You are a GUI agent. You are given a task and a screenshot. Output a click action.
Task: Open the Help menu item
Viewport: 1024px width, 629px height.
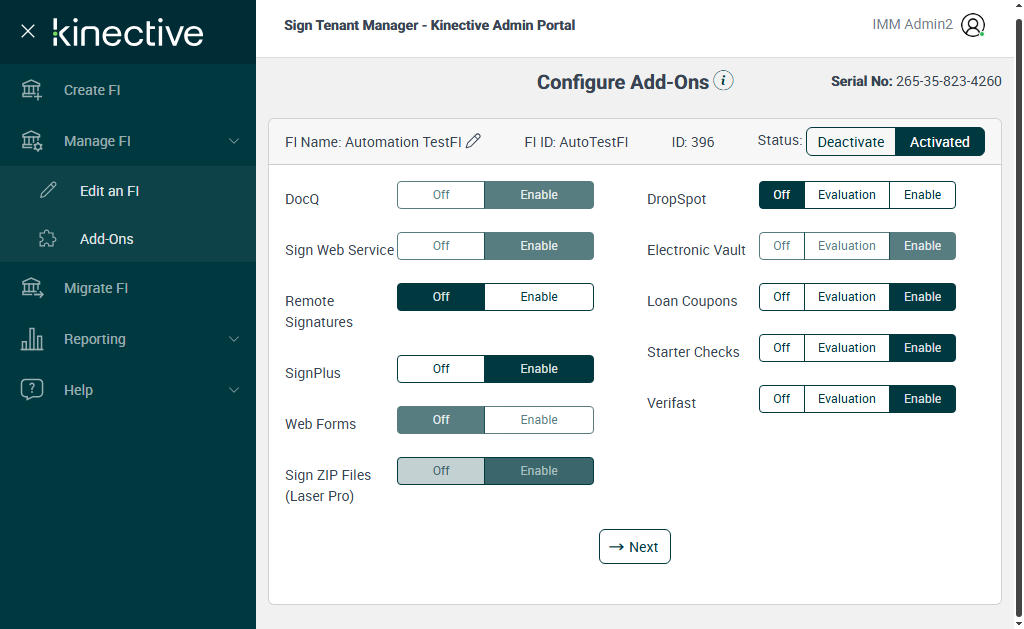pos(128,390)
